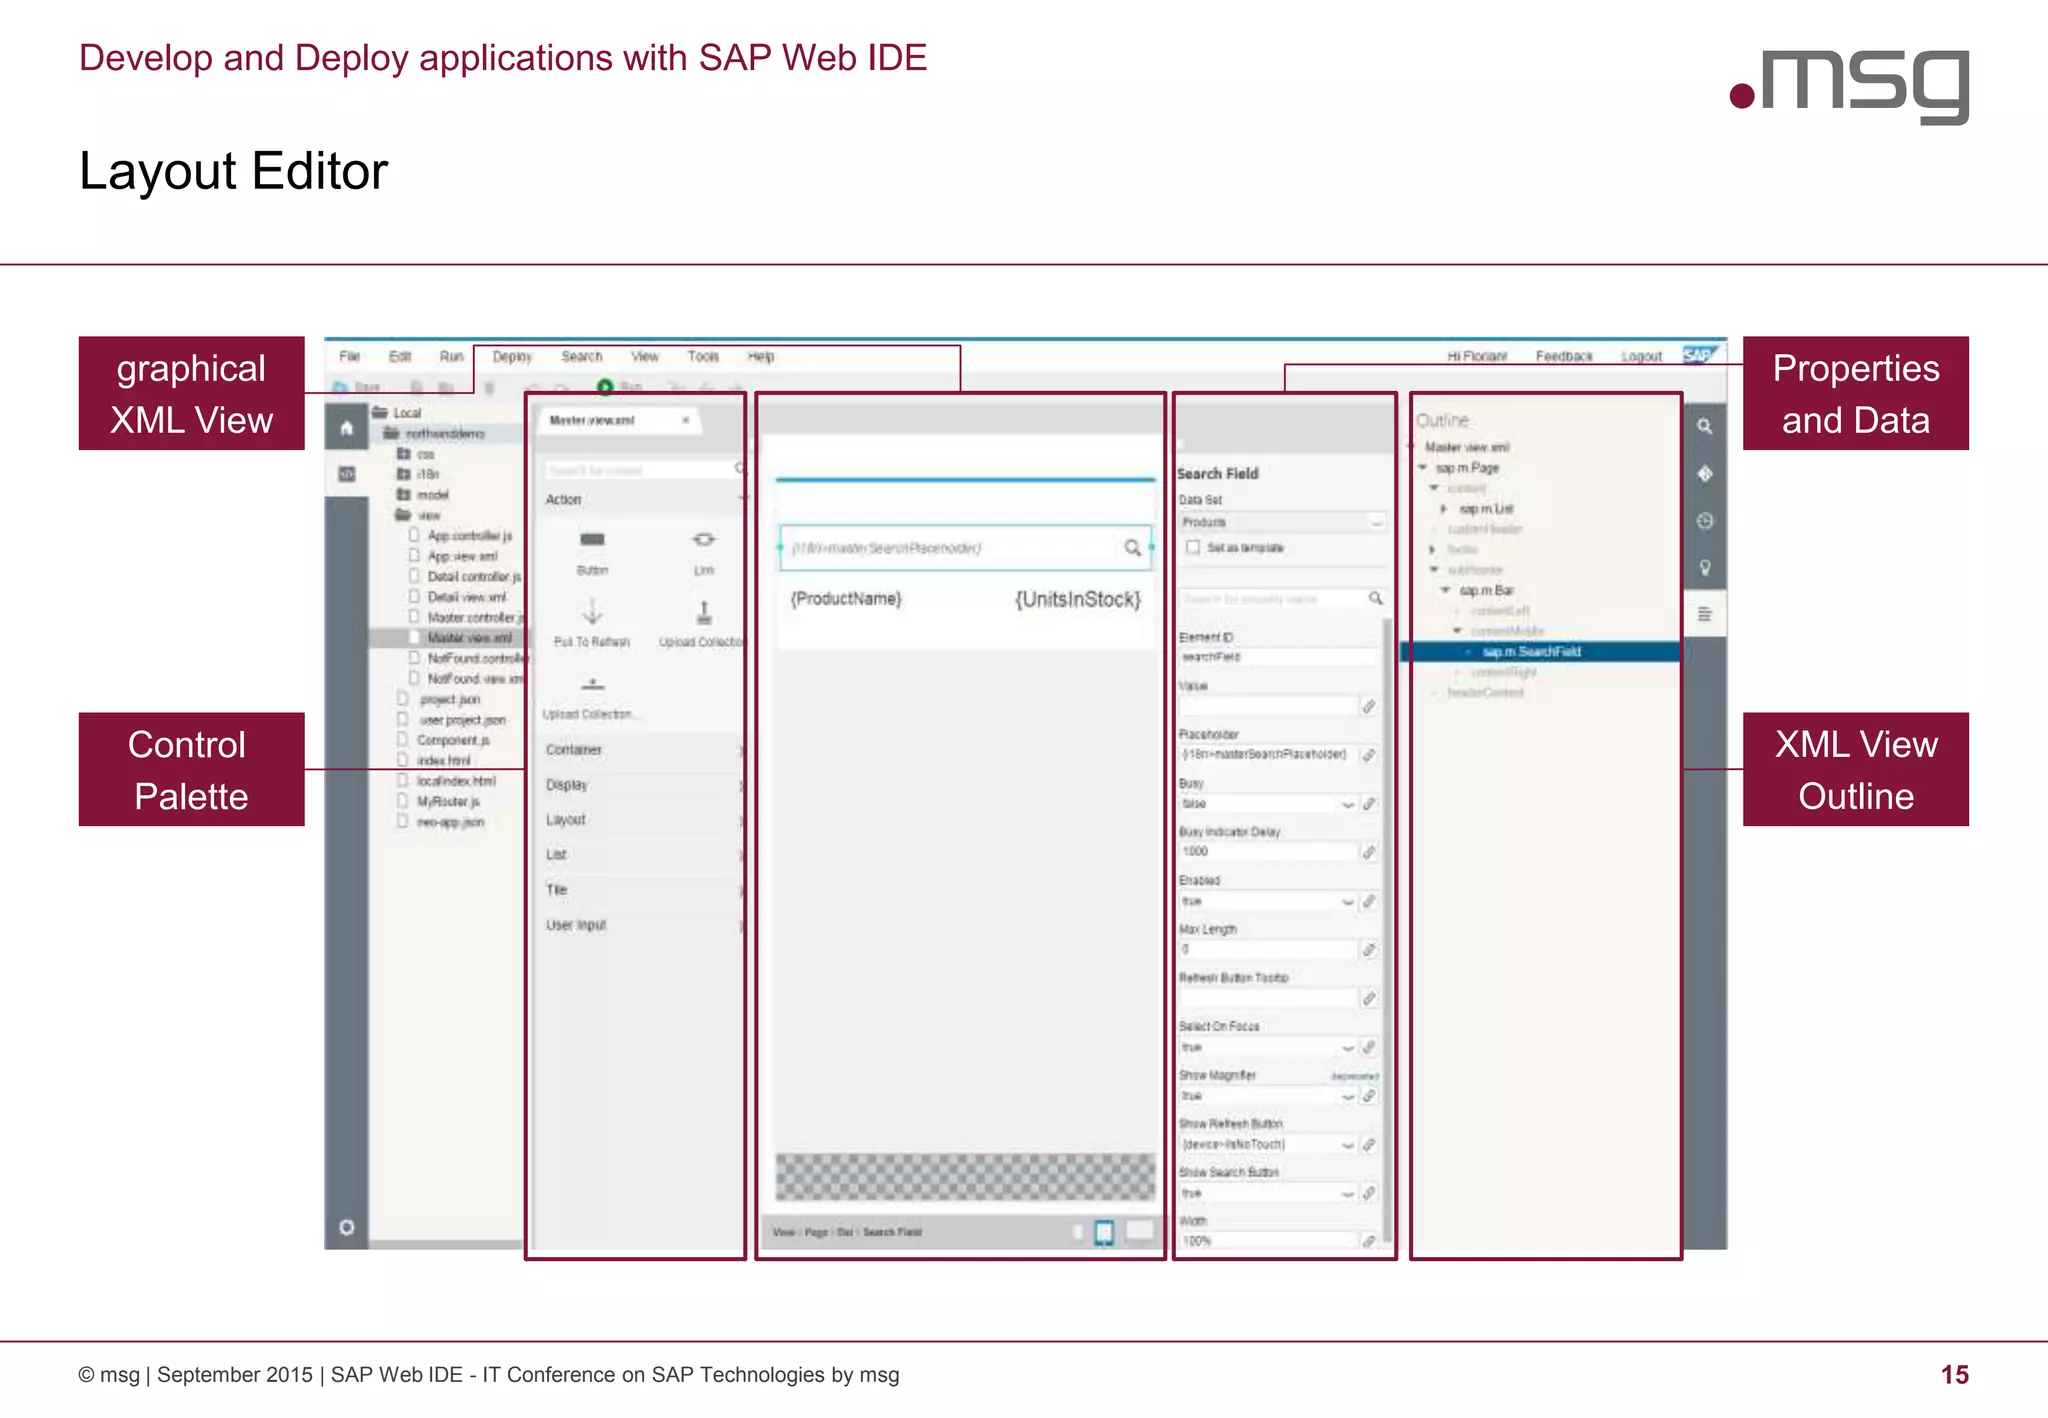The image size is (2048, 1418).
Task: Open the Git history icon in right sidebar
Action: [x=1705, y=521]
